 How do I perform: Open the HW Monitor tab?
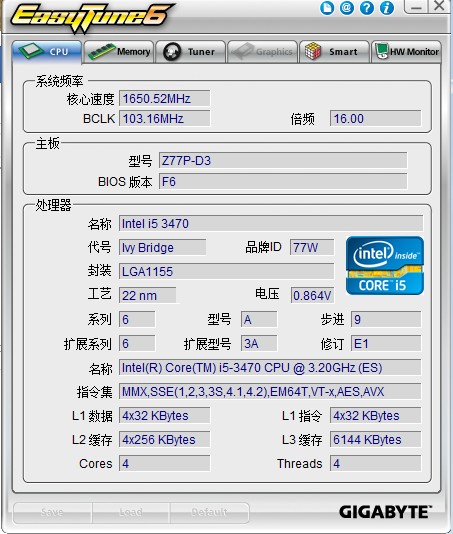tap(406, 52)
